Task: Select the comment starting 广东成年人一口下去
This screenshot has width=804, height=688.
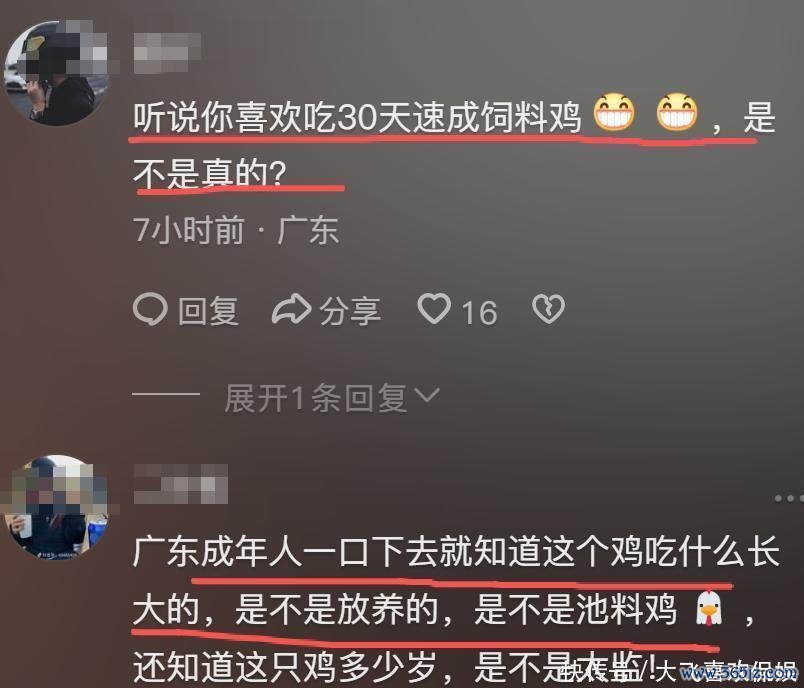Action: pos(456,610)
